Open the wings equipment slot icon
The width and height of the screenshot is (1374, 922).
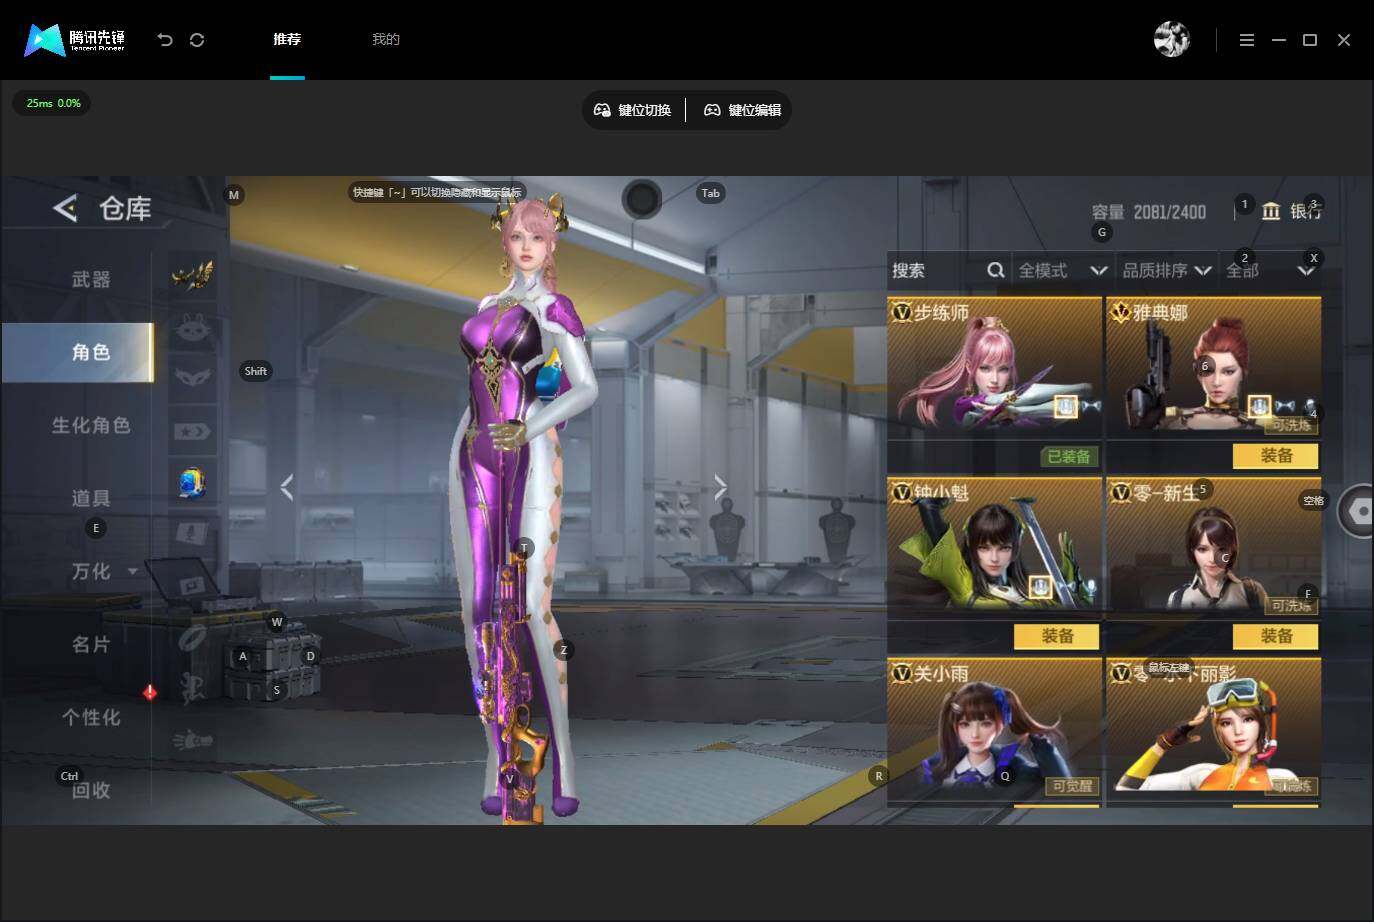click(192, 274)
